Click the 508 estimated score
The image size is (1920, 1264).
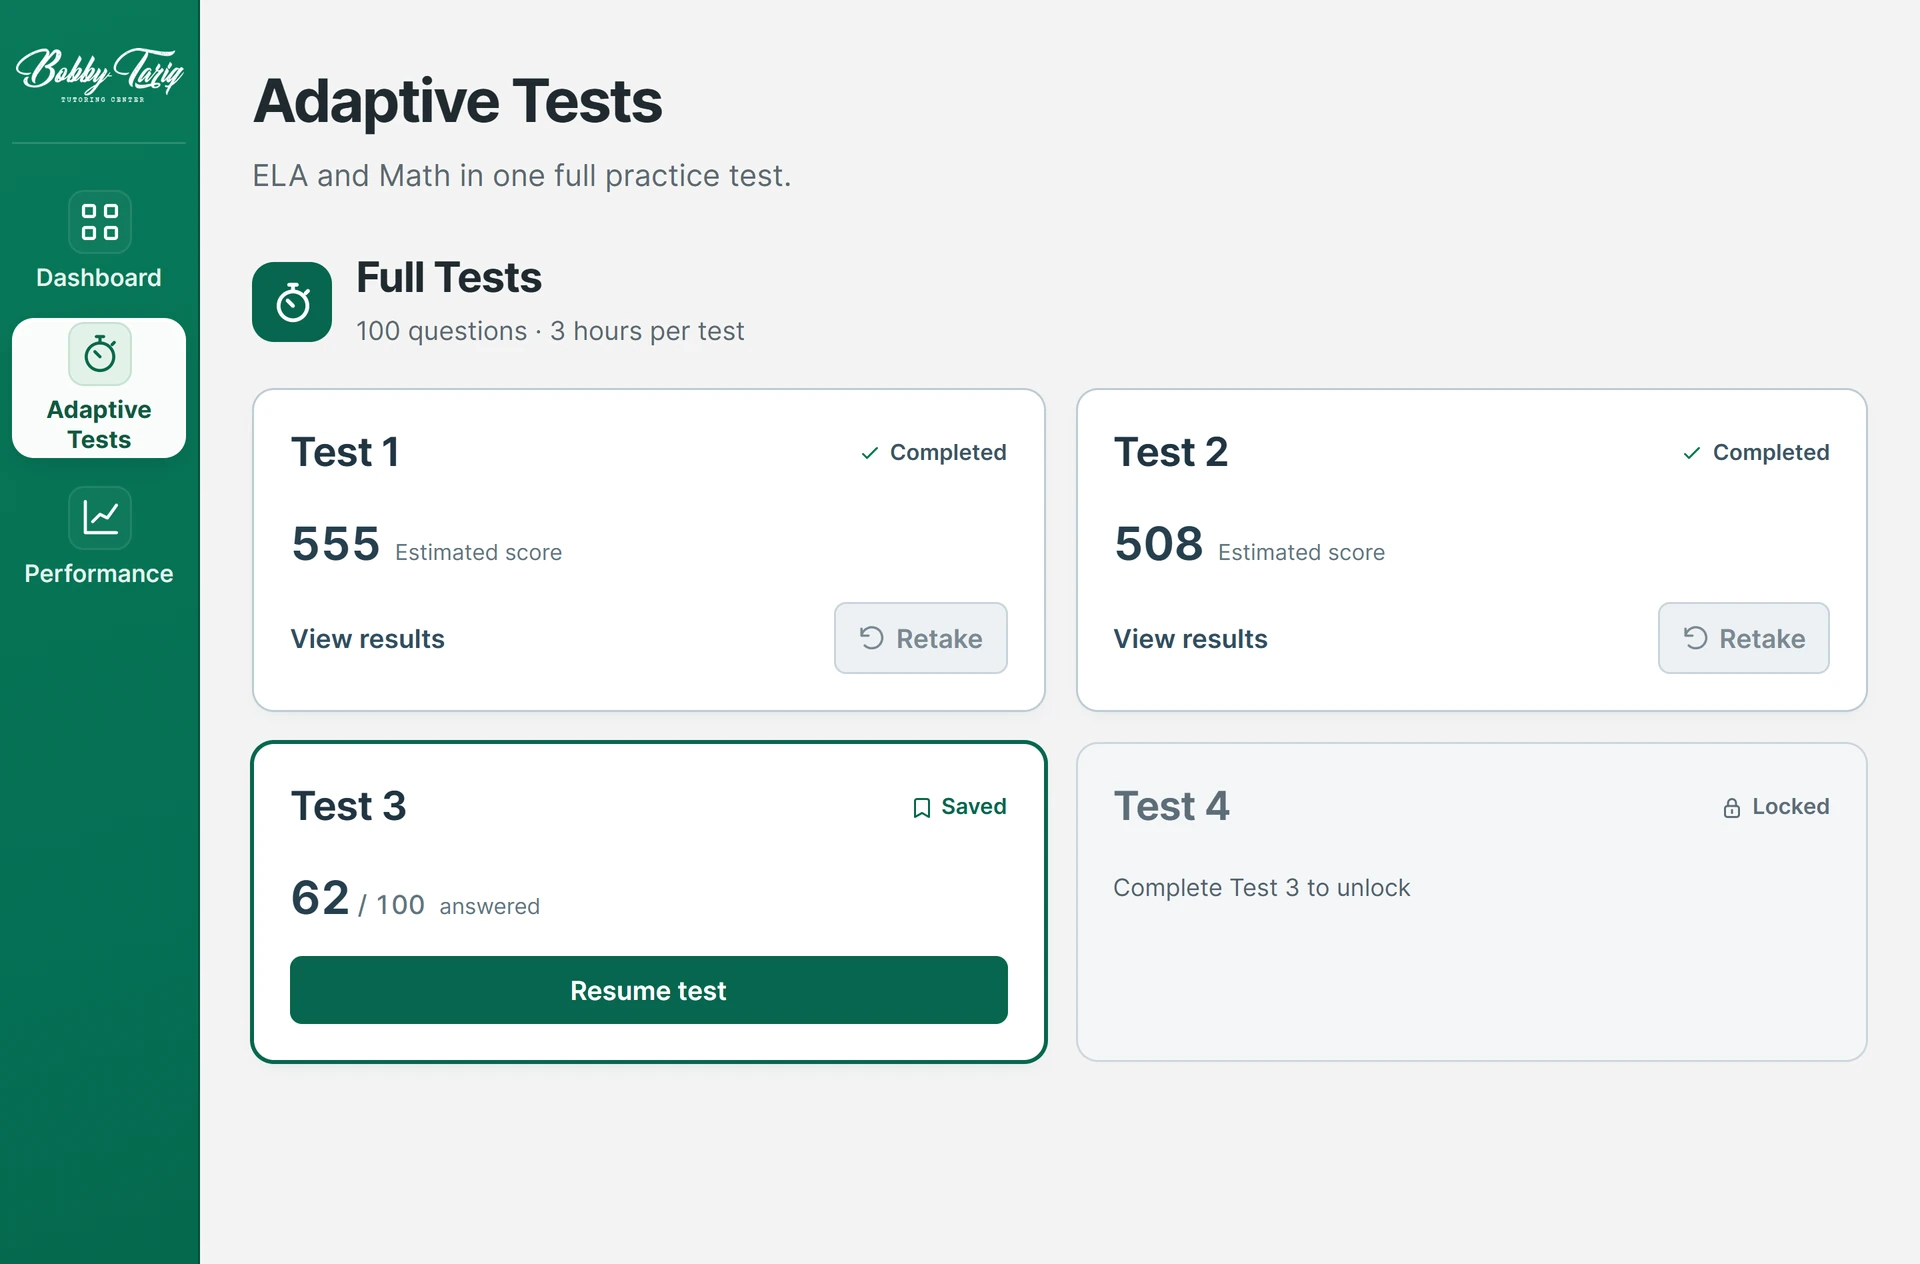tap(1159, 544)
